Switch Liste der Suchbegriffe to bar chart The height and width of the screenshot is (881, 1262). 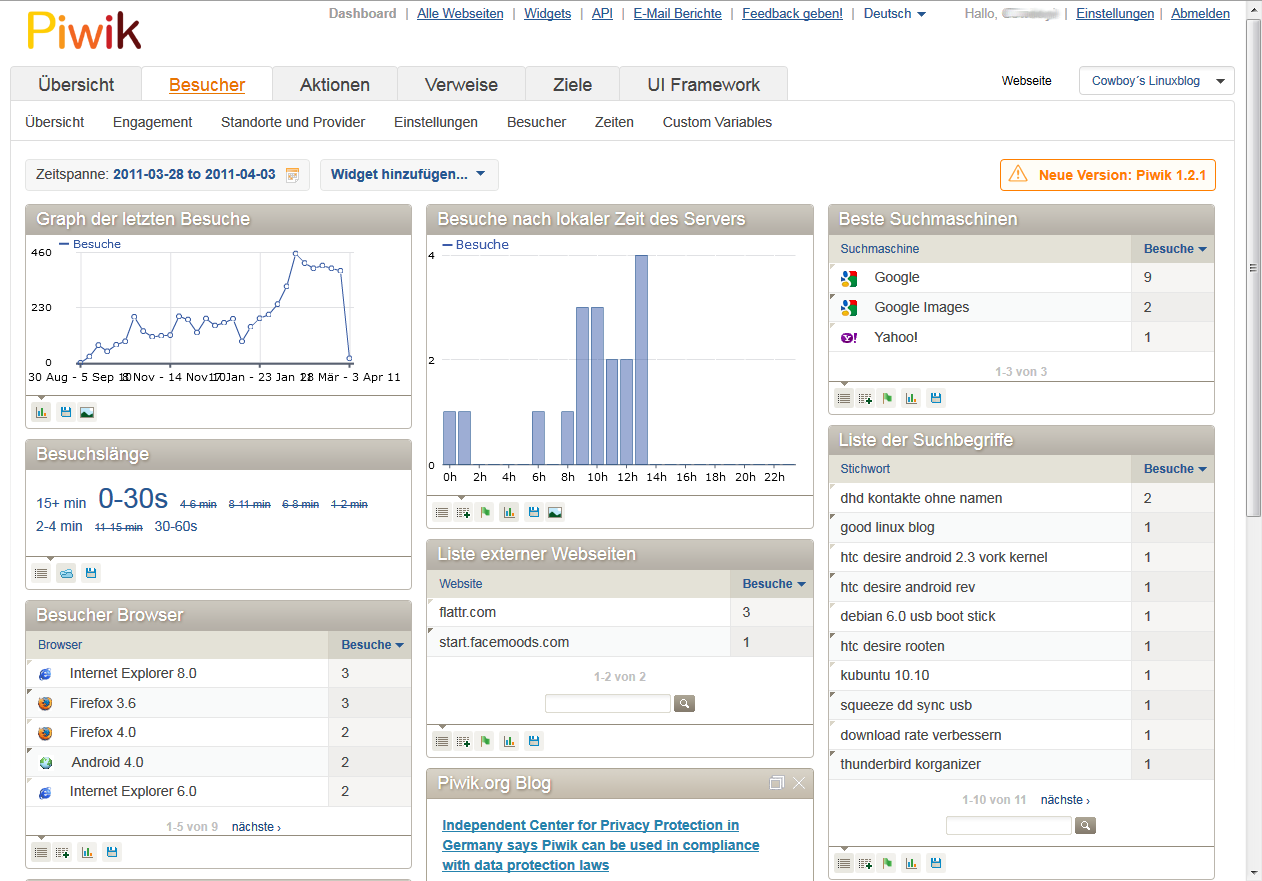tap(911, 863)
